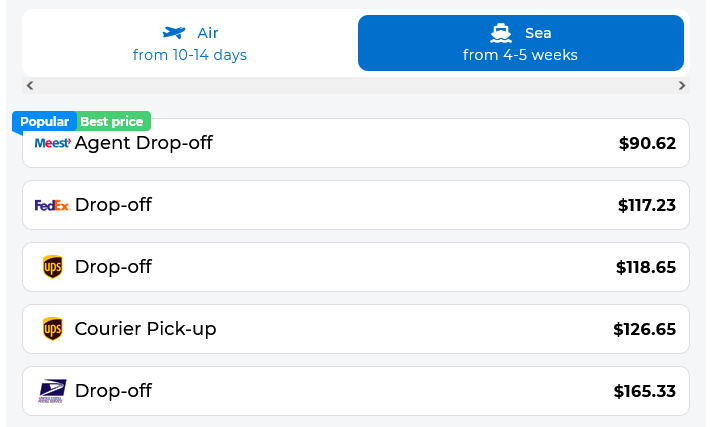Click the airplane icon on Air tab
The width and height of the screenshot is (726, 427).
click(x=174, y=32)
